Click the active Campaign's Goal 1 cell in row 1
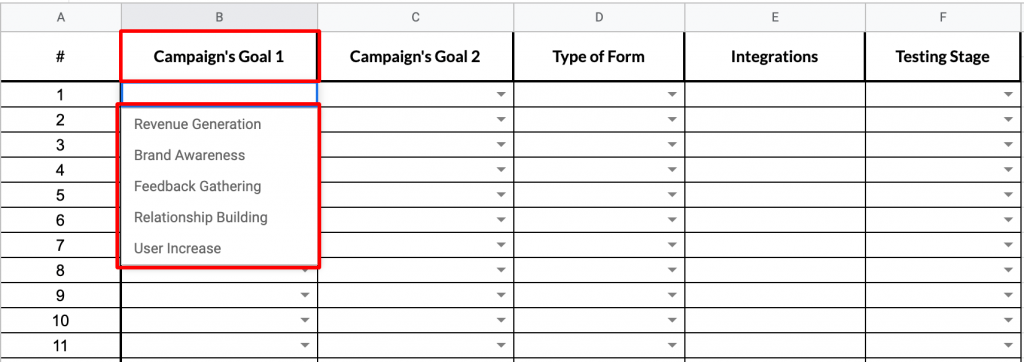 click(219, 95)
